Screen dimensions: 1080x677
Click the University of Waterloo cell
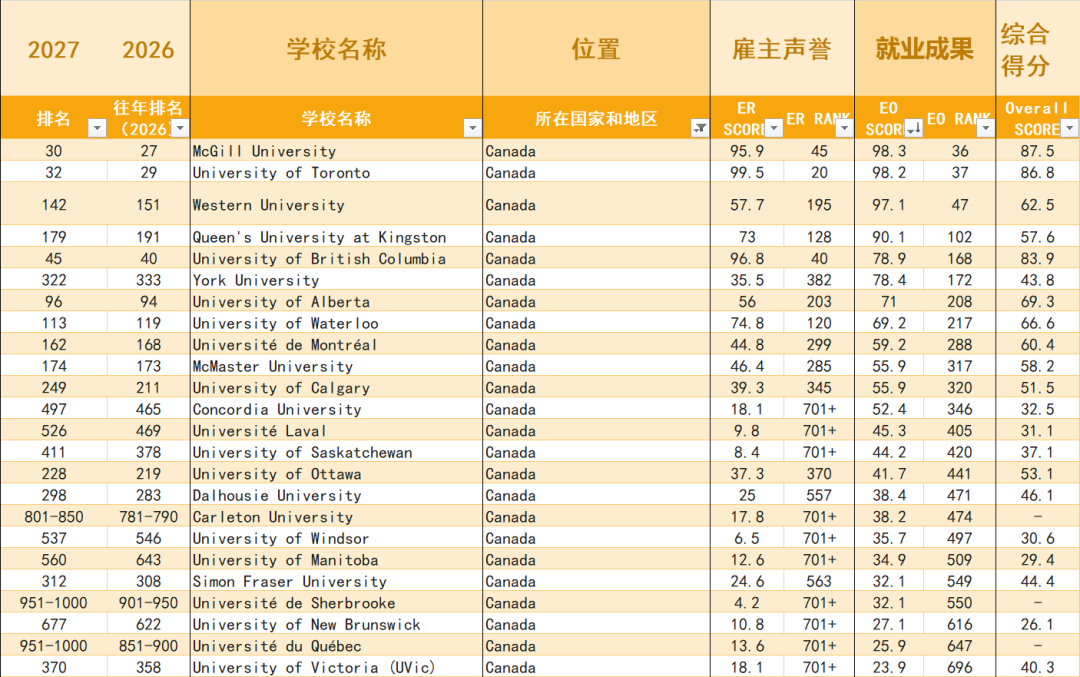[x=336, y=323]
